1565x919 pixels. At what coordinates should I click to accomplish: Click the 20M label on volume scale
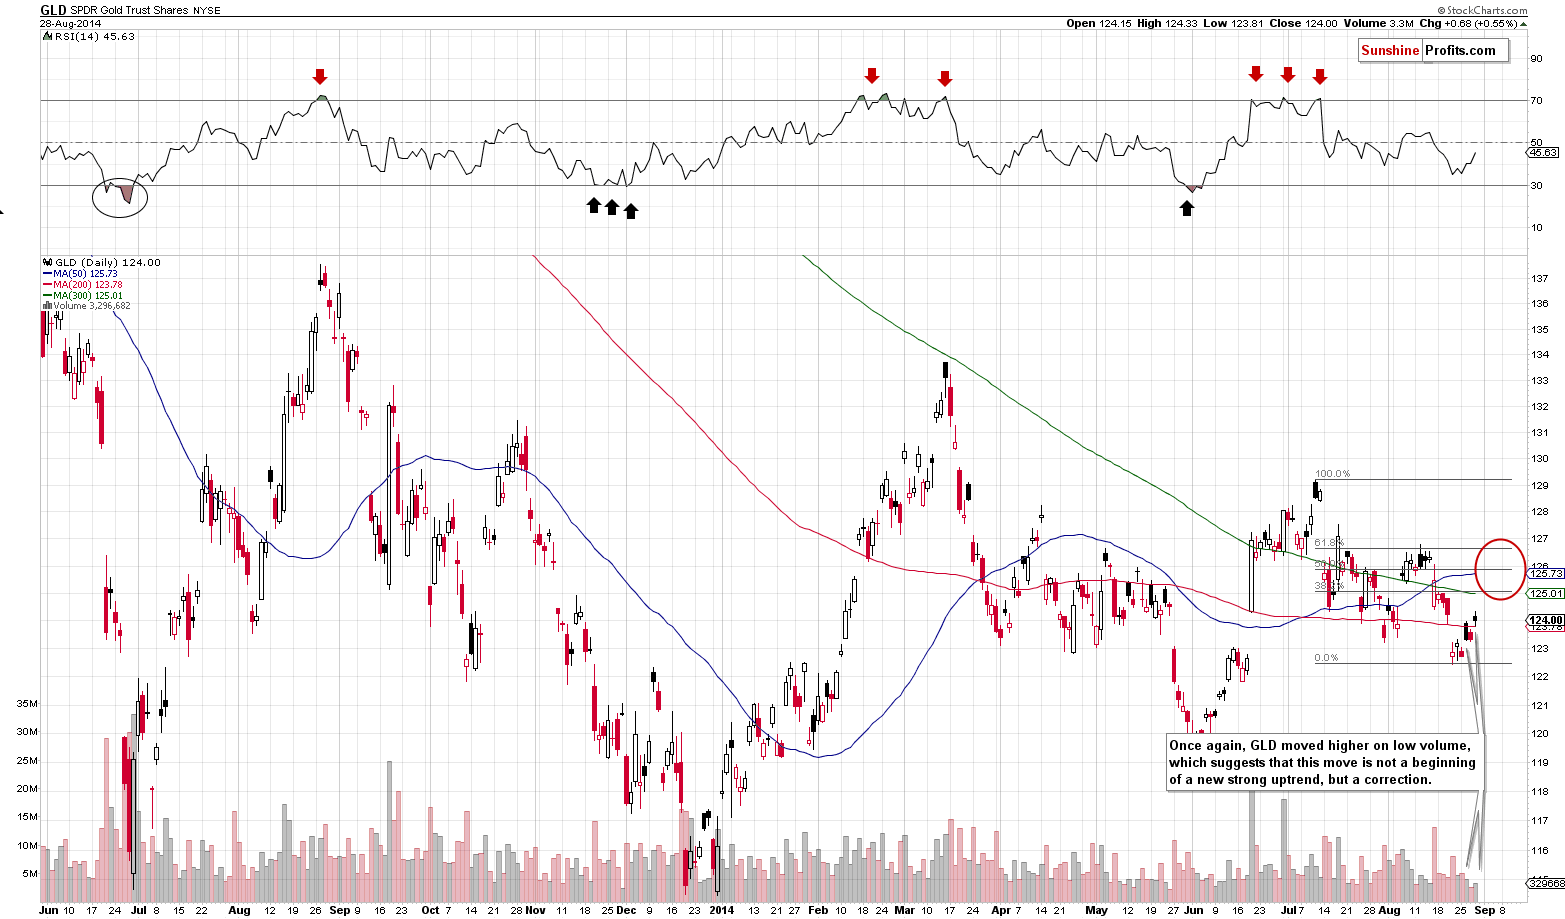click(x=27, y=789)
